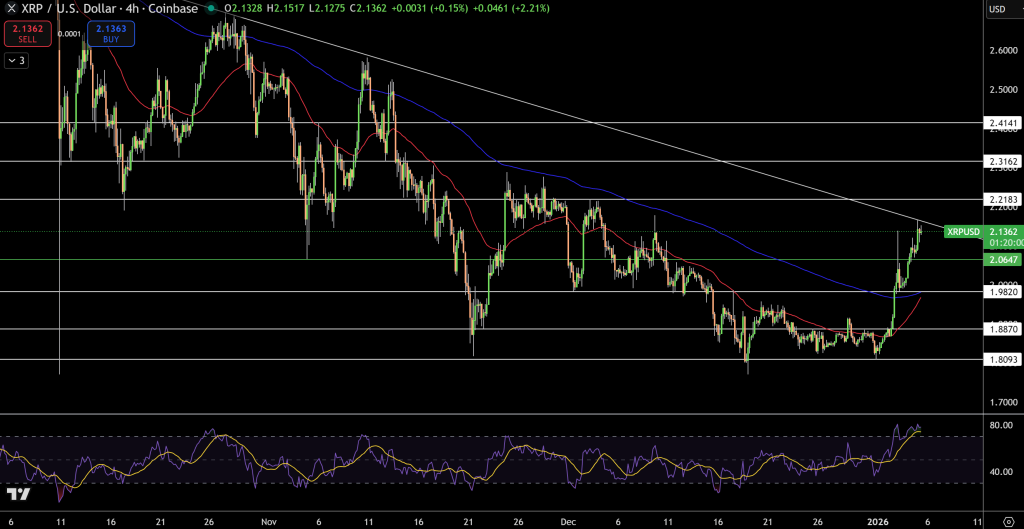The height and width of the screenshot is (529, 1024).
Task: Click the Dec label on the time axis
Action: (567, 522)
